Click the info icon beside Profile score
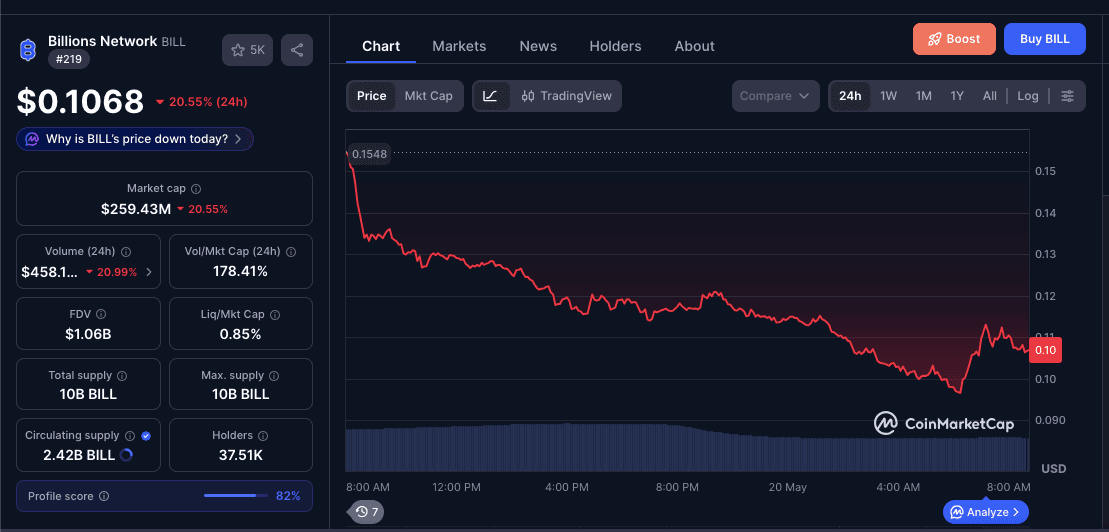Screen dimensions: 1109x532 click(x=104, y=497)
